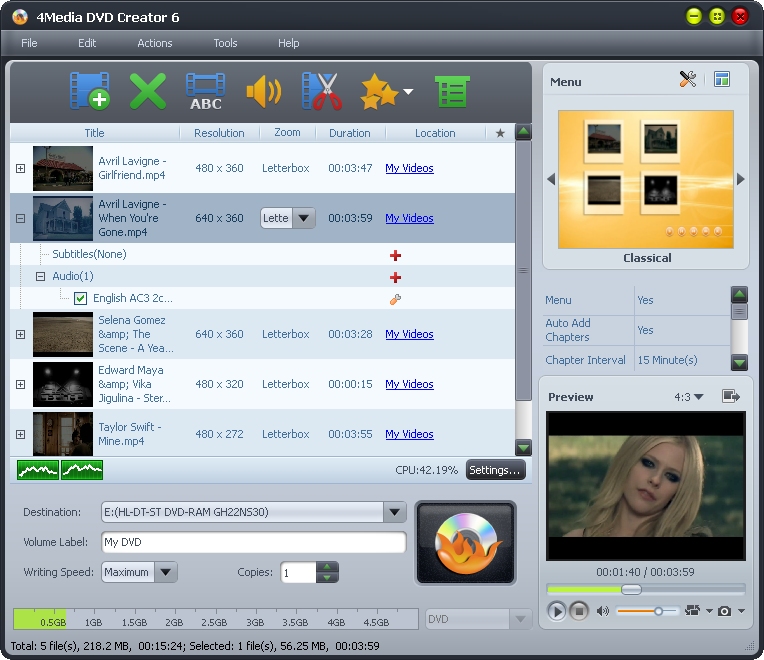
Task: Click the first green CPU graph icon
Action: point(38,470)
